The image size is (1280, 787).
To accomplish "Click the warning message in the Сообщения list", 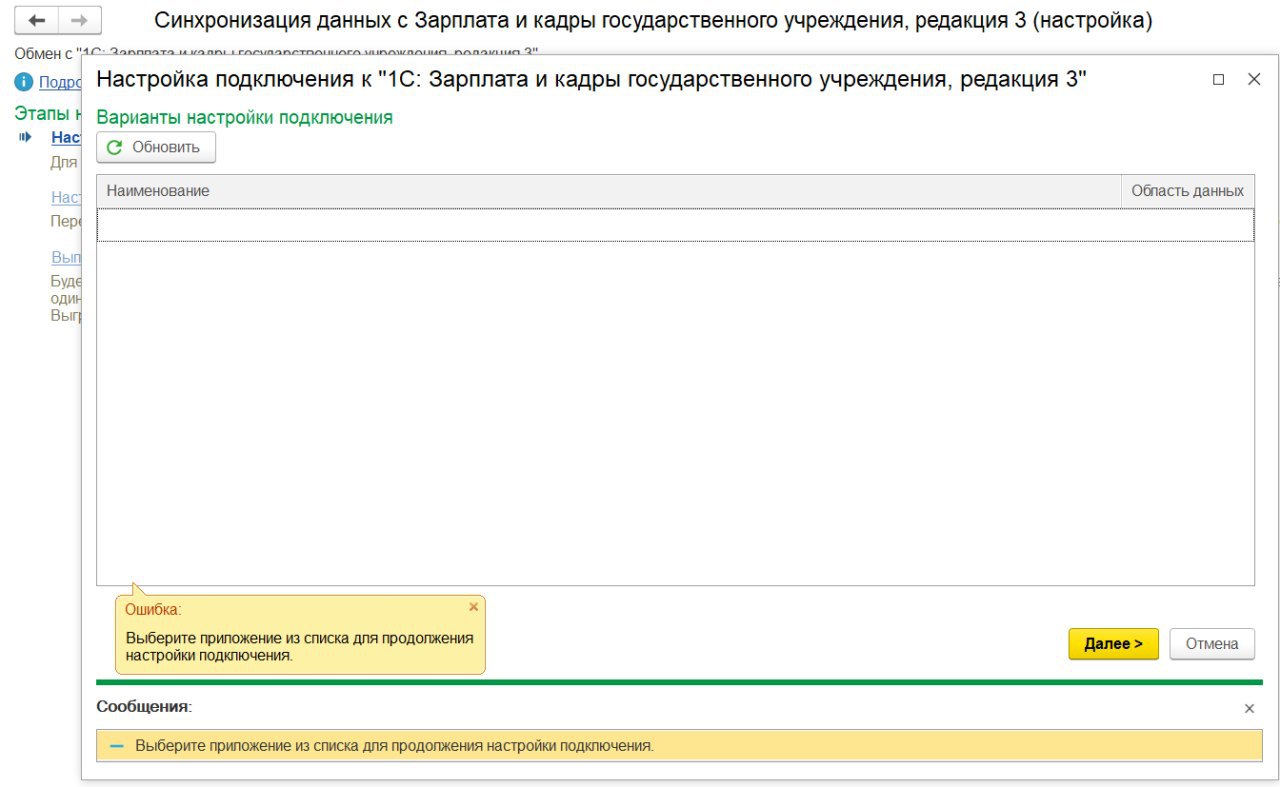I will pos(679,746).
